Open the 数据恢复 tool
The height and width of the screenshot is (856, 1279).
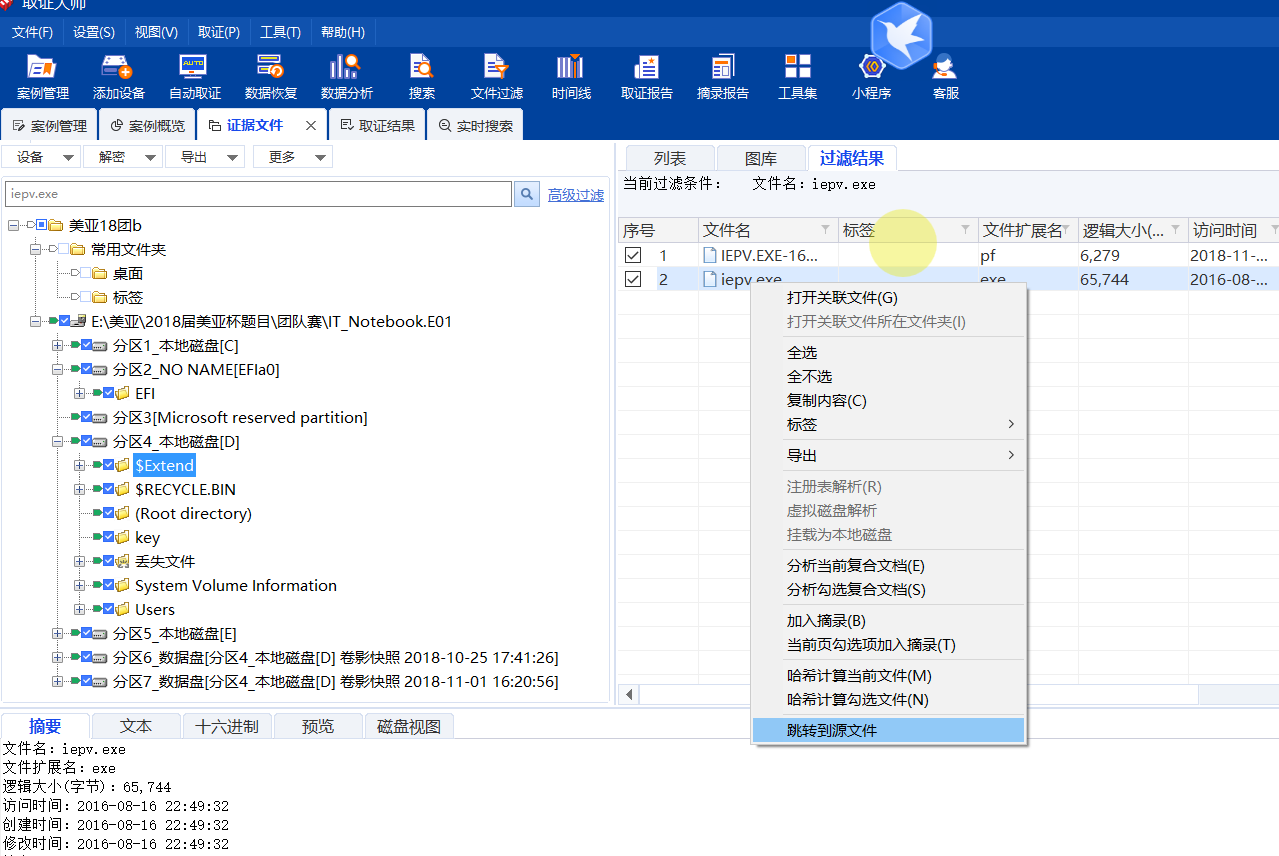point(270,77)
